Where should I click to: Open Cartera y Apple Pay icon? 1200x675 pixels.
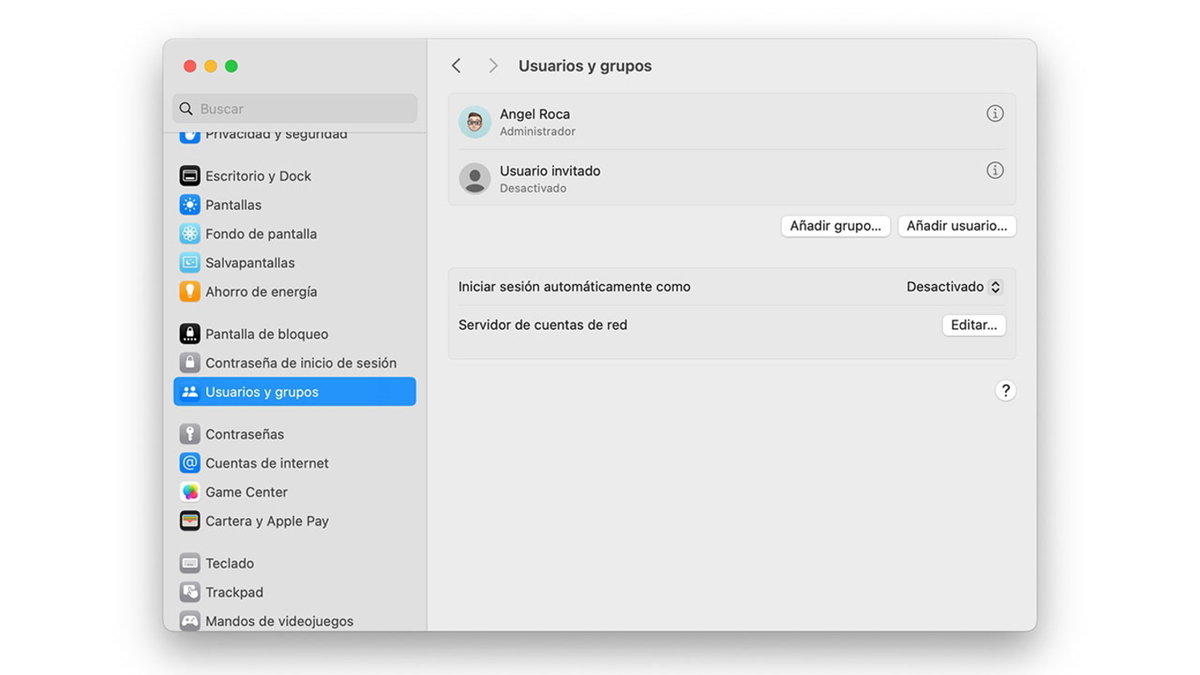(x=190, y=521)
